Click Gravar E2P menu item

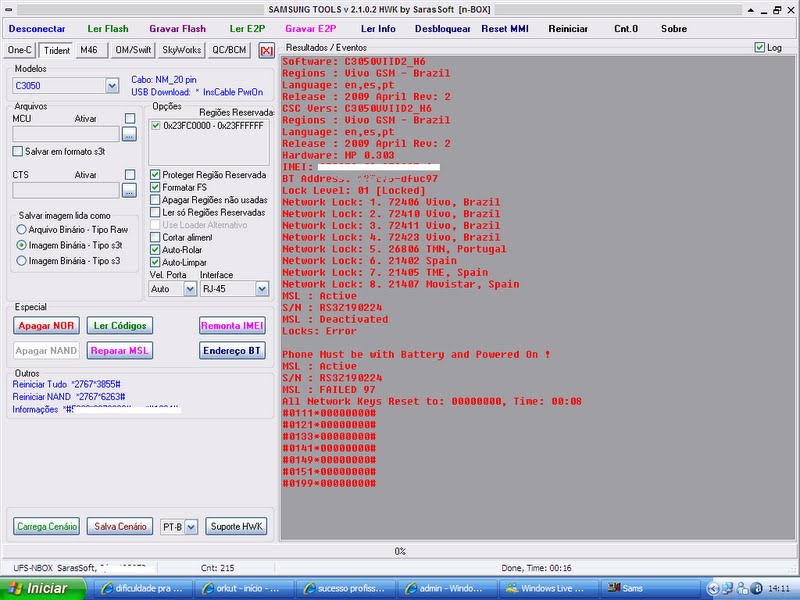tap(310, 29)
